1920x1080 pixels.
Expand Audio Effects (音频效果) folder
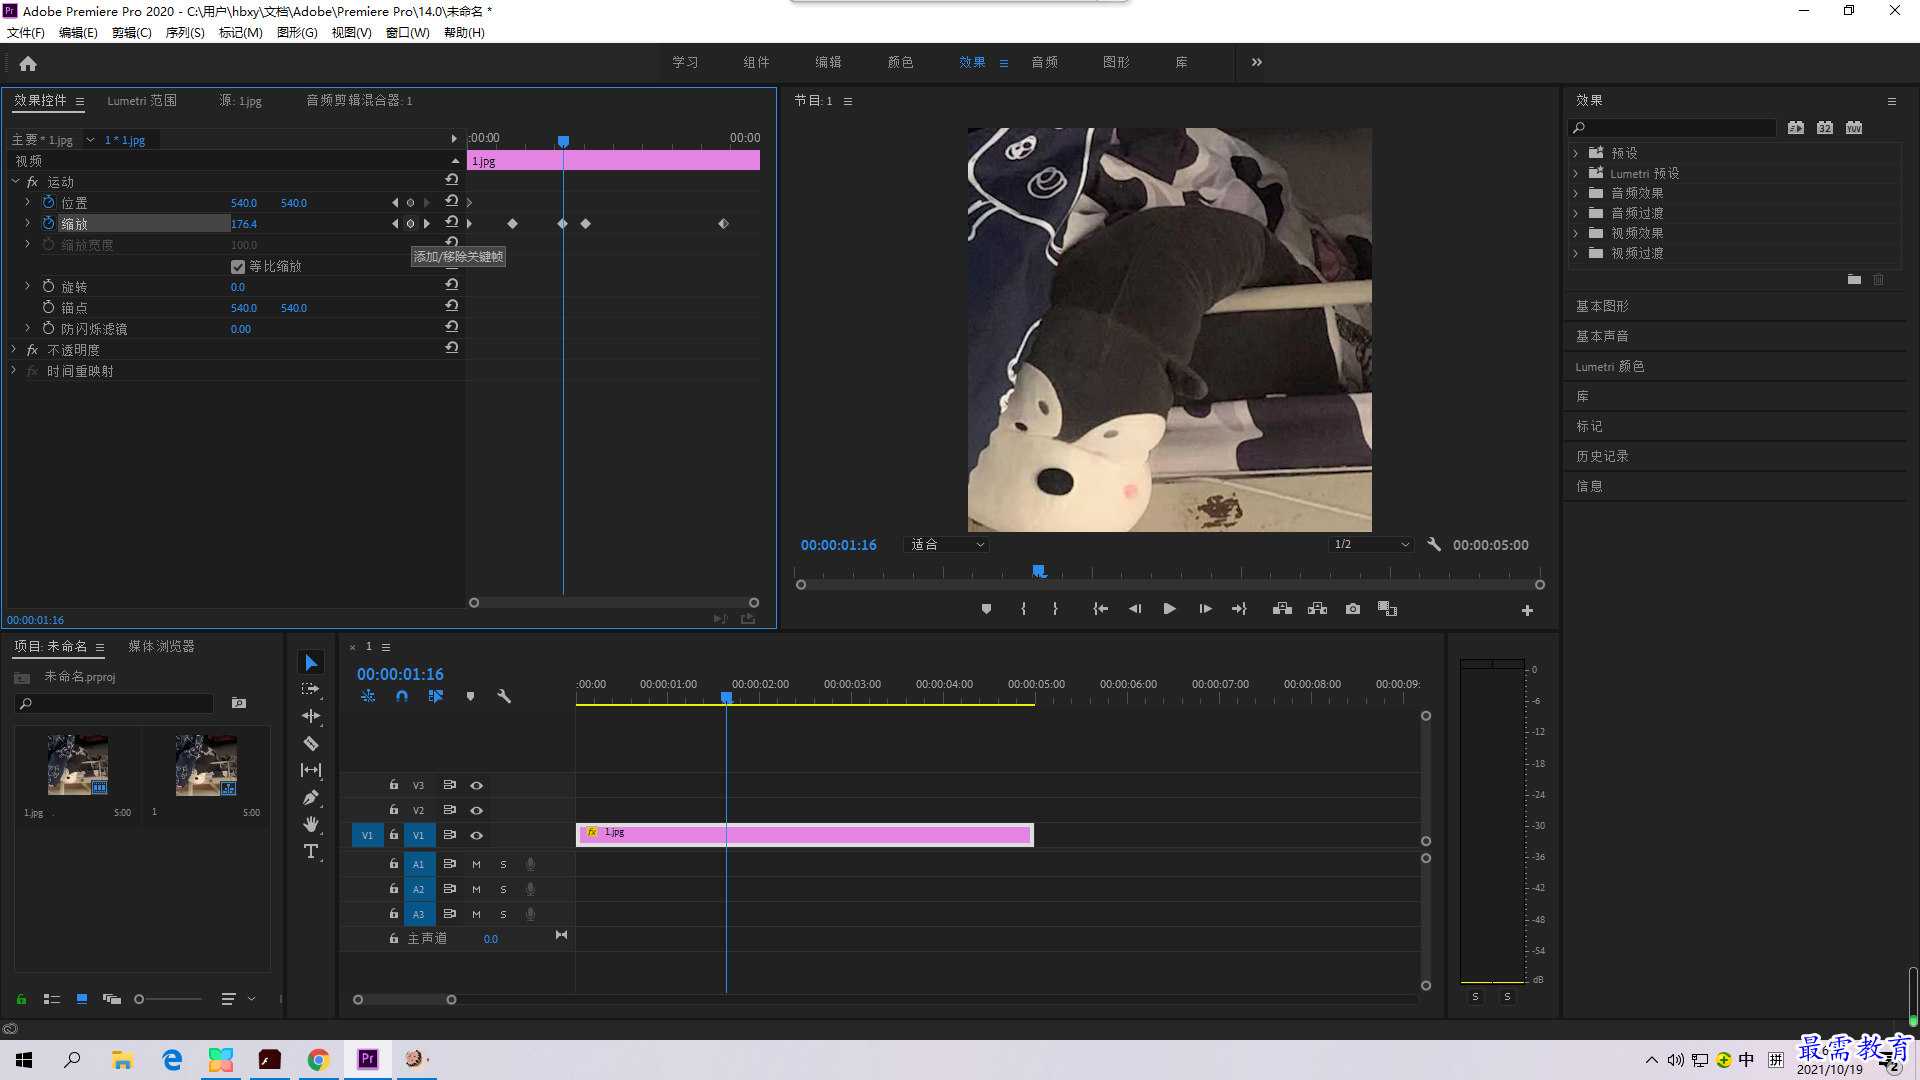(x=1576, y=193)
